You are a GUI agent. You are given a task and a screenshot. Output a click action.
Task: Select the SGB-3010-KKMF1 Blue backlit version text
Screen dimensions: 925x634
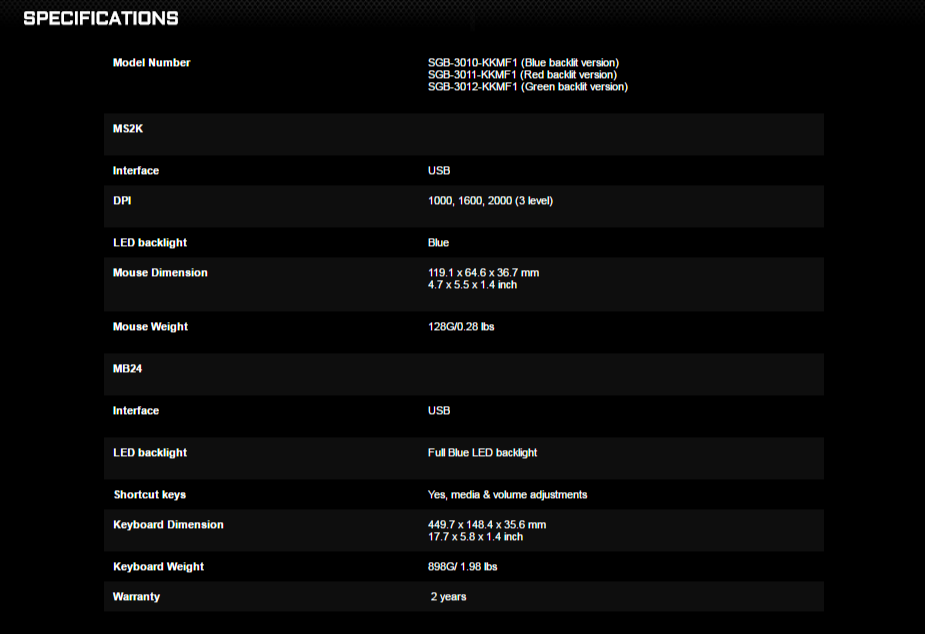[x=523, y=63]
